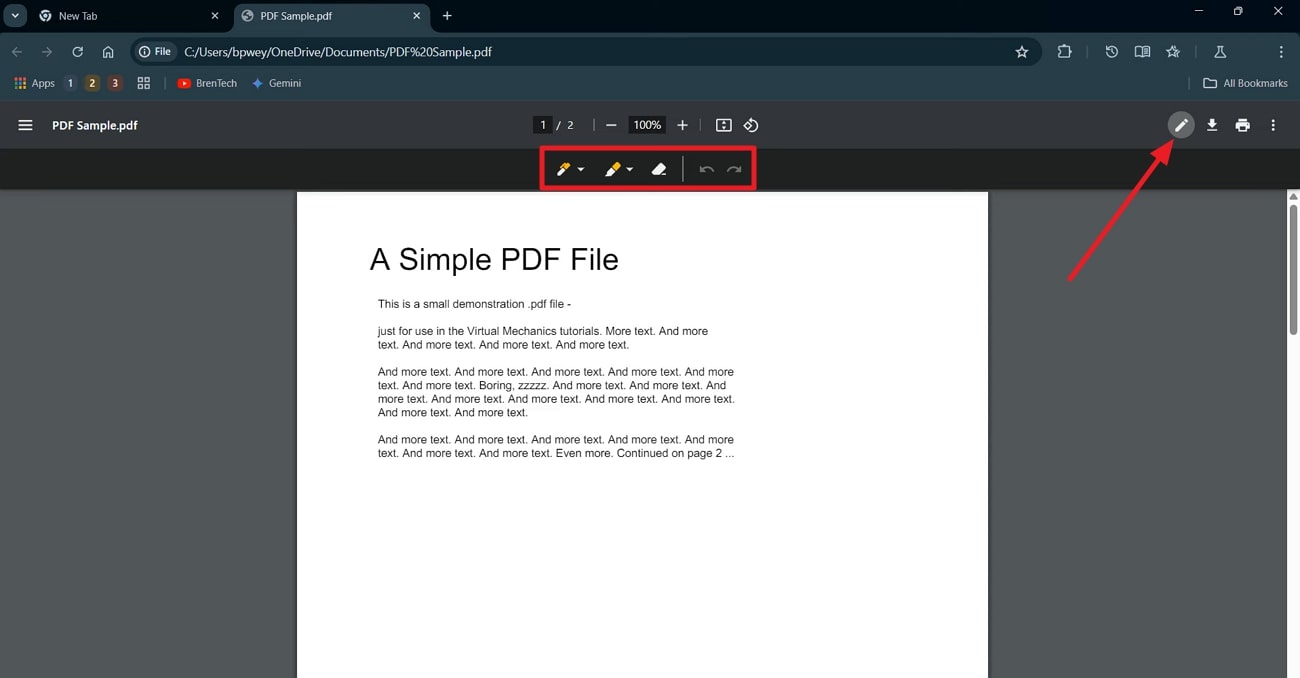Open the reading mode side panel
The image size is (1300, 678).
(x=1142, y=52)
